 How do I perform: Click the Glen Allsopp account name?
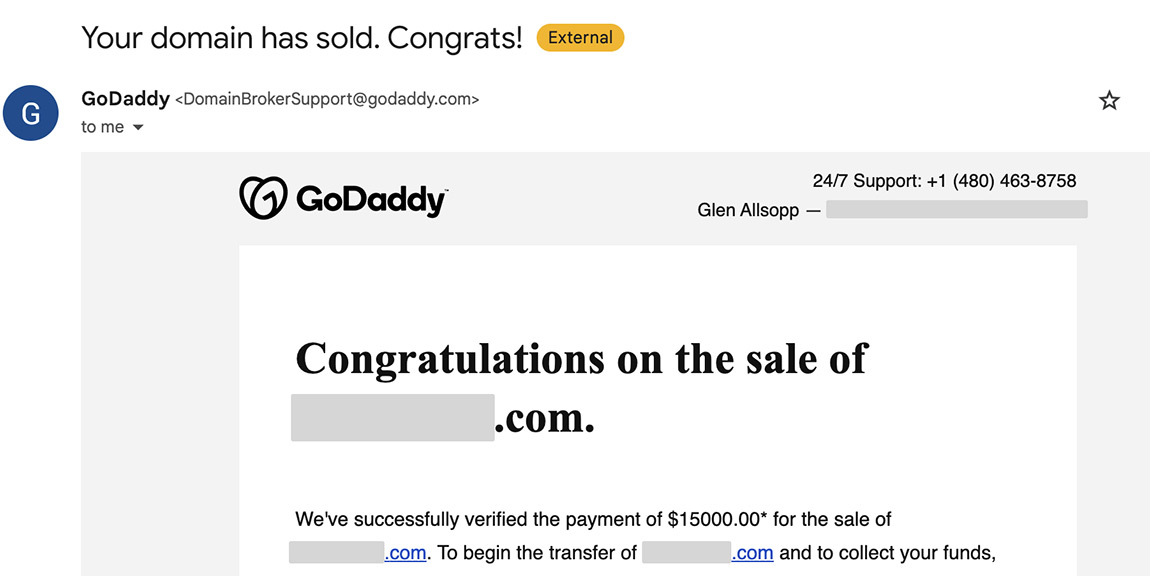pyautogui.click(x=748, y=211)
